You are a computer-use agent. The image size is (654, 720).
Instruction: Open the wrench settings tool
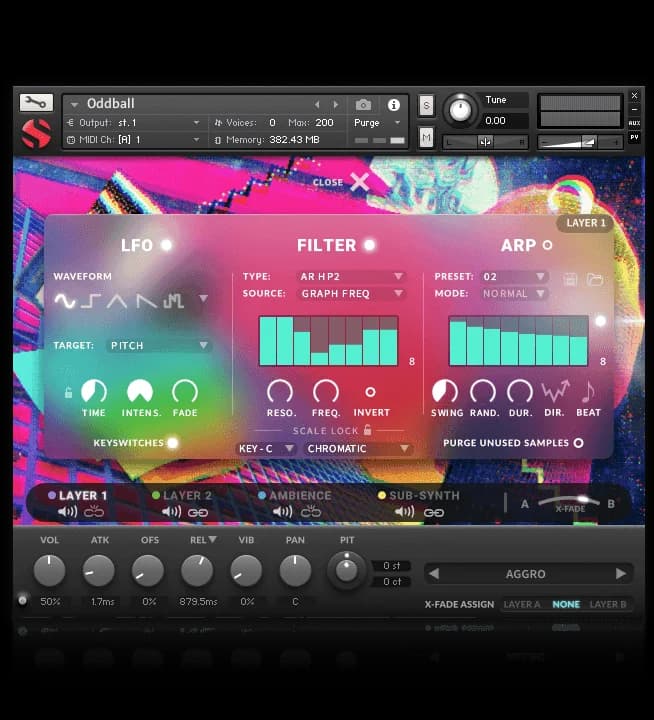pos(35,102)
